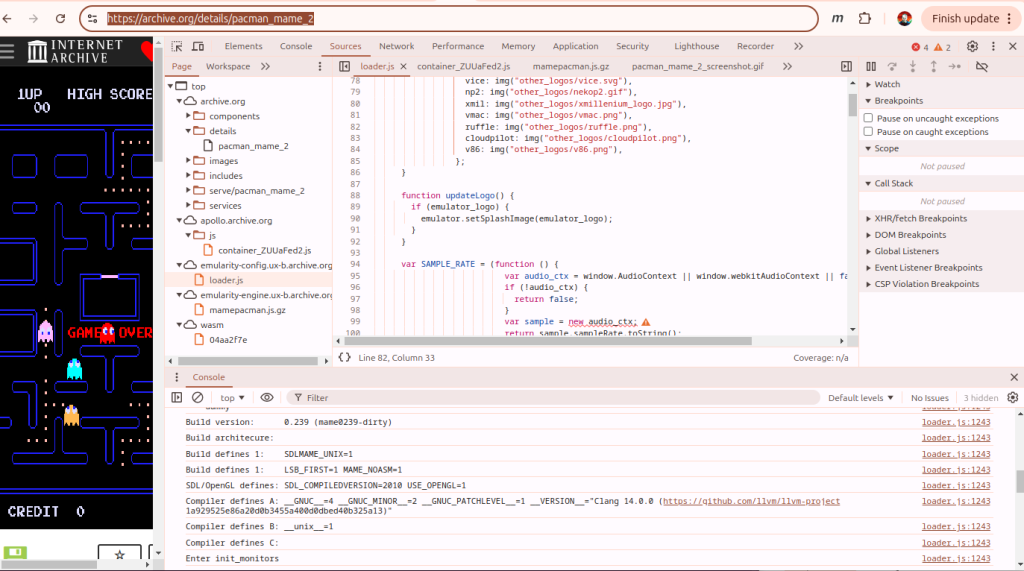Expand the components folder in tree

pos(188,116)
